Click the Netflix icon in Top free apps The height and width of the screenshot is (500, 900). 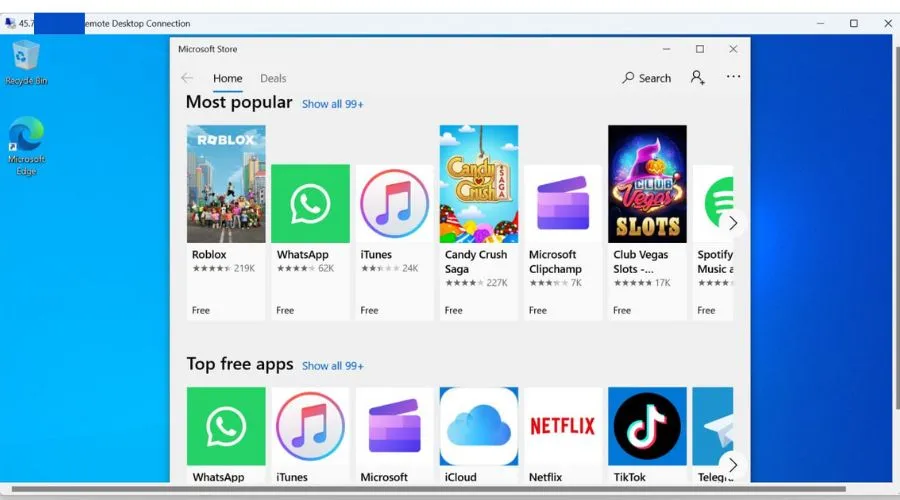(563, 426)
